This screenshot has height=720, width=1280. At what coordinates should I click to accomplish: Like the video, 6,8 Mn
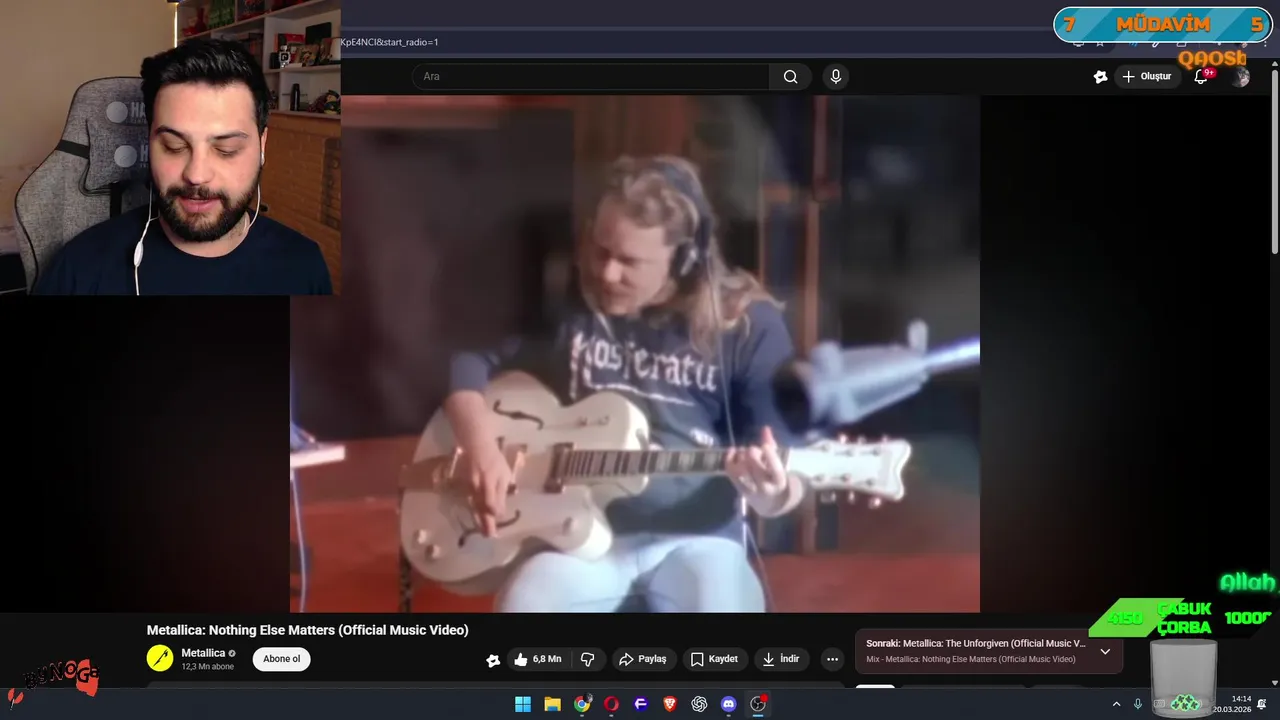539,659
